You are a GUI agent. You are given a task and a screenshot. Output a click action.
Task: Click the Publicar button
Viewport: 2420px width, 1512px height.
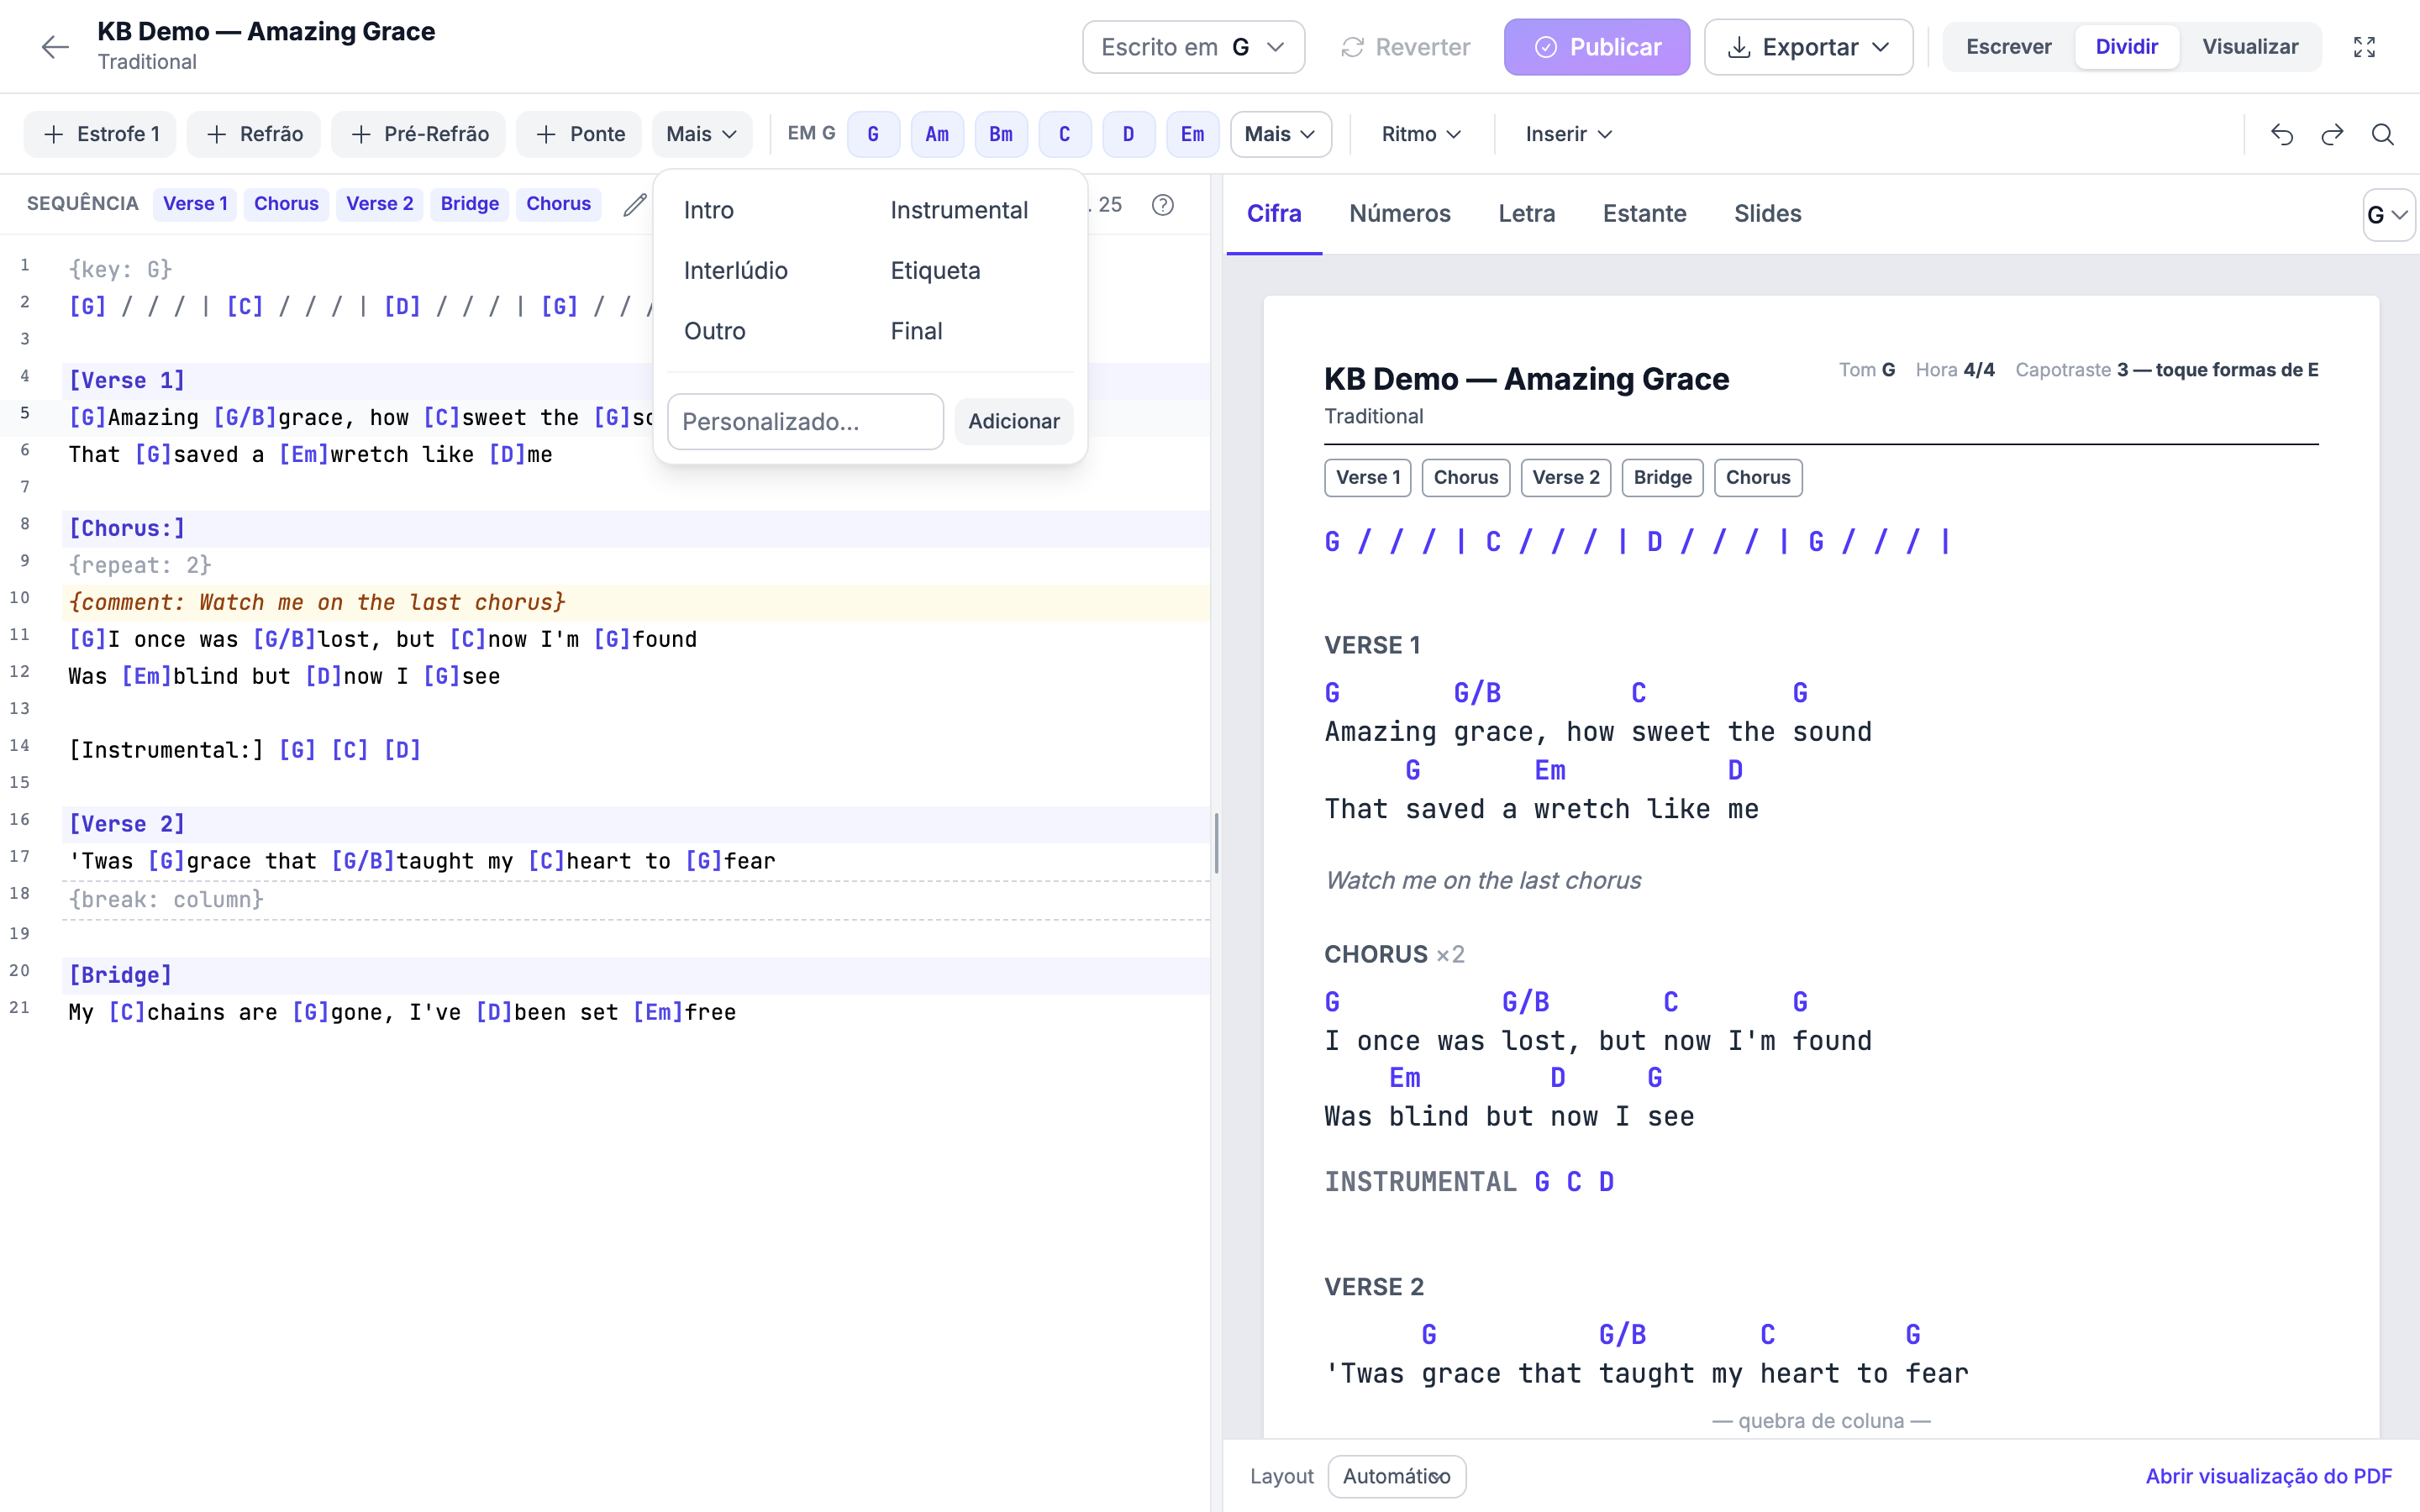click(1596, 47)
